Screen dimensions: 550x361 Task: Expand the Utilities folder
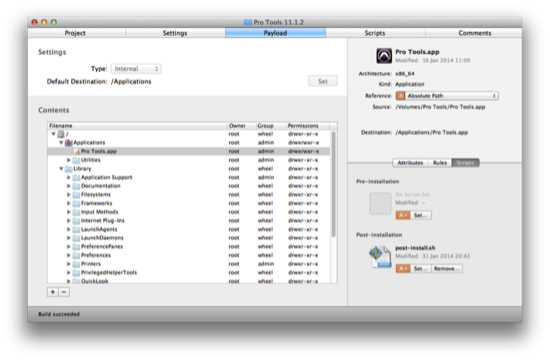pos(69,160)
